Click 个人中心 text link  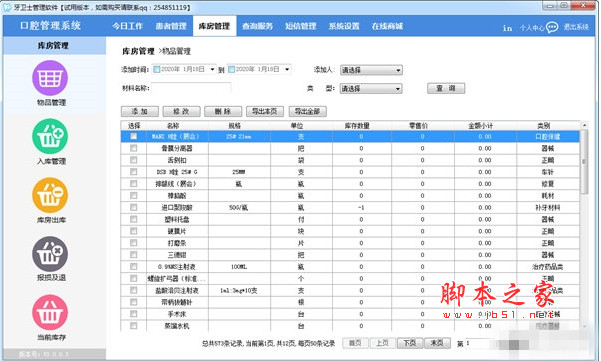pos(532,28)
